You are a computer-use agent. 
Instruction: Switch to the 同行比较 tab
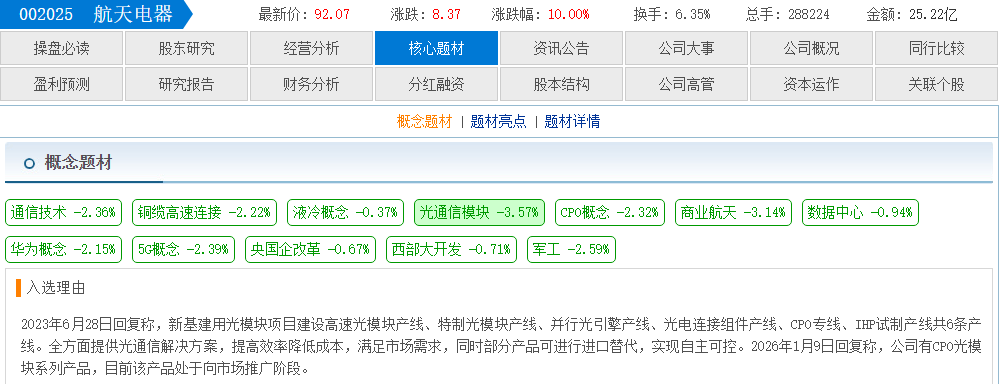click(x=937, y=48)
